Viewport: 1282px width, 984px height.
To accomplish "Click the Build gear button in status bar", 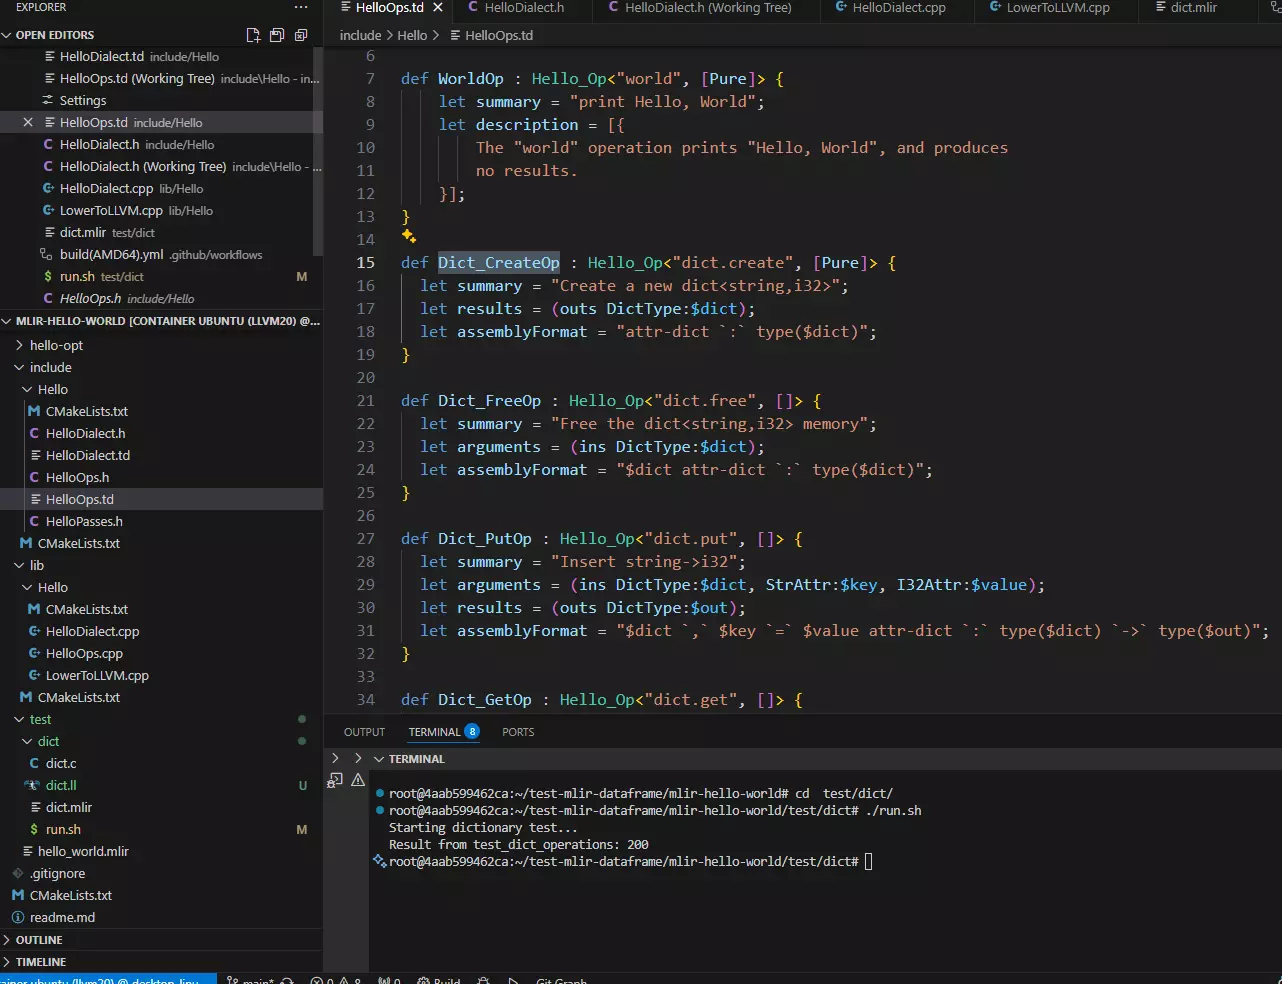I will 438,980.
